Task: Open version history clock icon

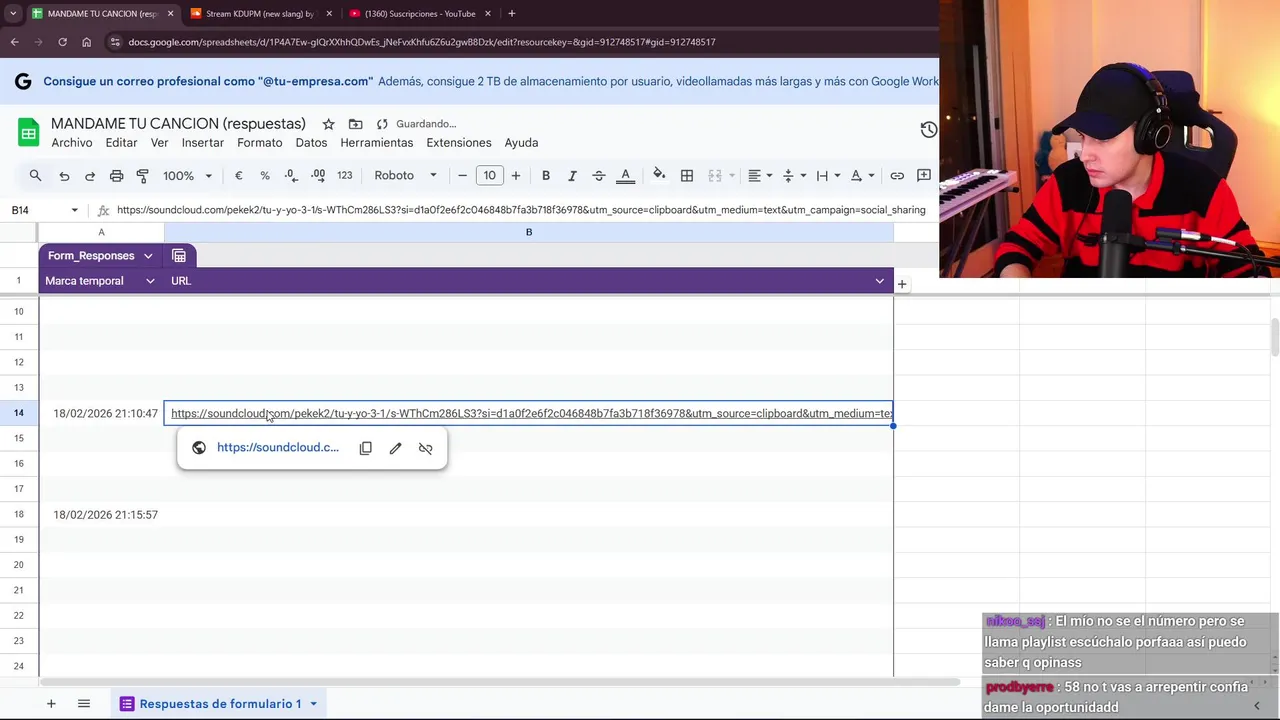Action: [928, 130]
